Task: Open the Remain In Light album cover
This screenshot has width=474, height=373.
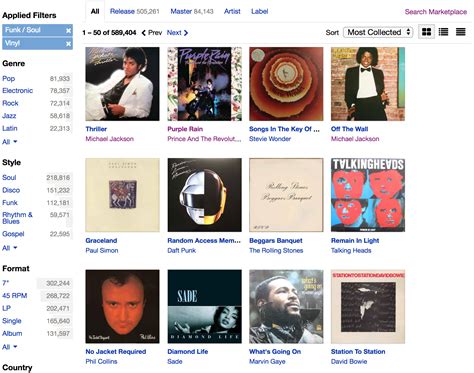Action: pos(368,195)
